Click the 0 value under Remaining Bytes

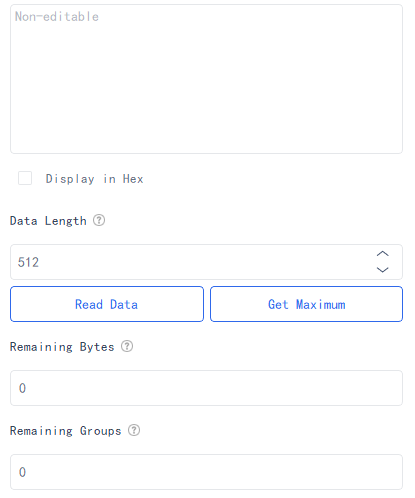(22, 388)
